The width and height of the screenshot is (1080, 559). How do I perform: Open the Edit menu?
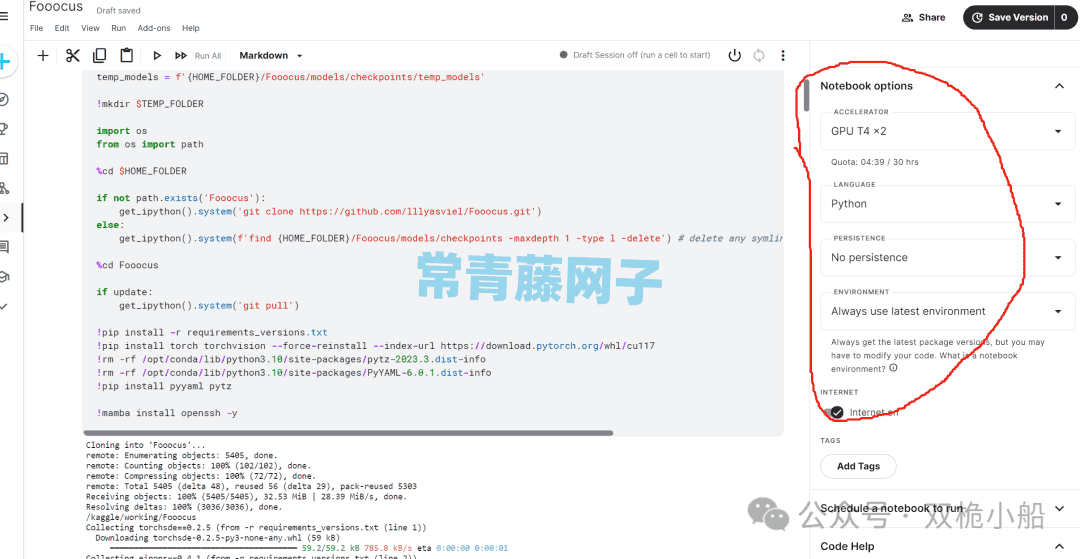coord(62,28)
